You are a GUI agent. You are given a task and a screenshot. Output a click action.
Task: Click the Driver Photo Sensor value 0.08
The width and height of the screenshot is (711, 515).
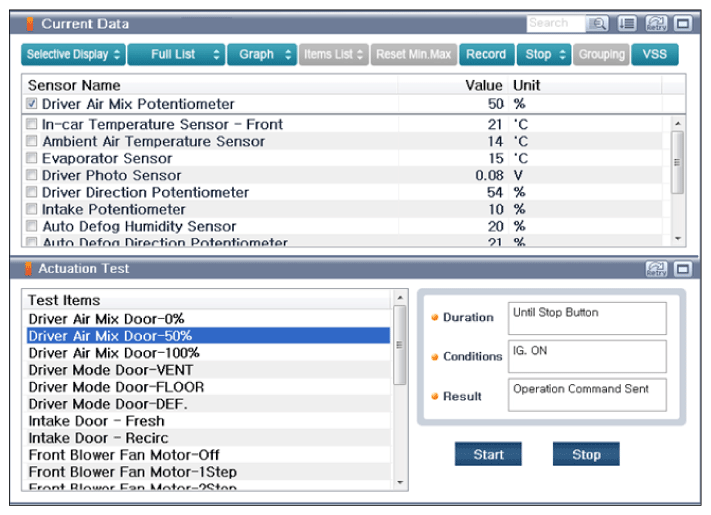pyautogui.click(x=489, y=175)
